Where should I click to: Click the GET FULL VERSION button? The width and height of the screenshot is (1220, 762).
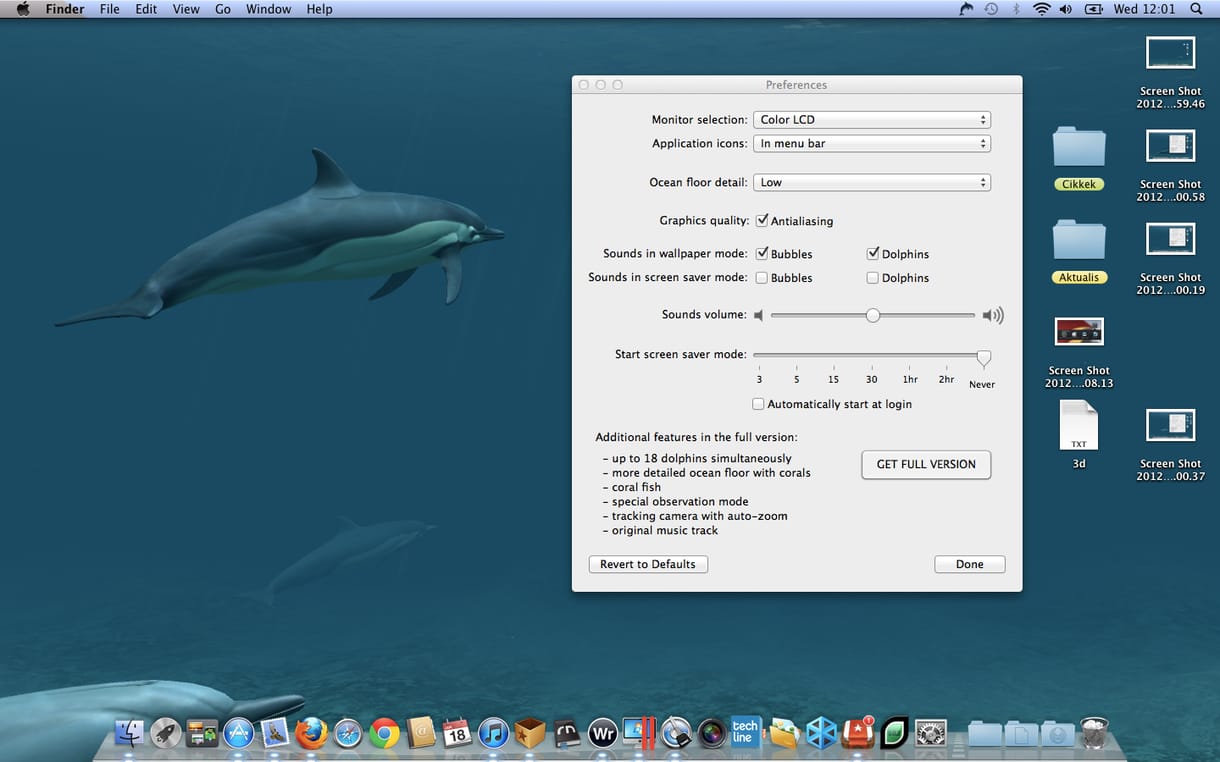pos(926,464)
